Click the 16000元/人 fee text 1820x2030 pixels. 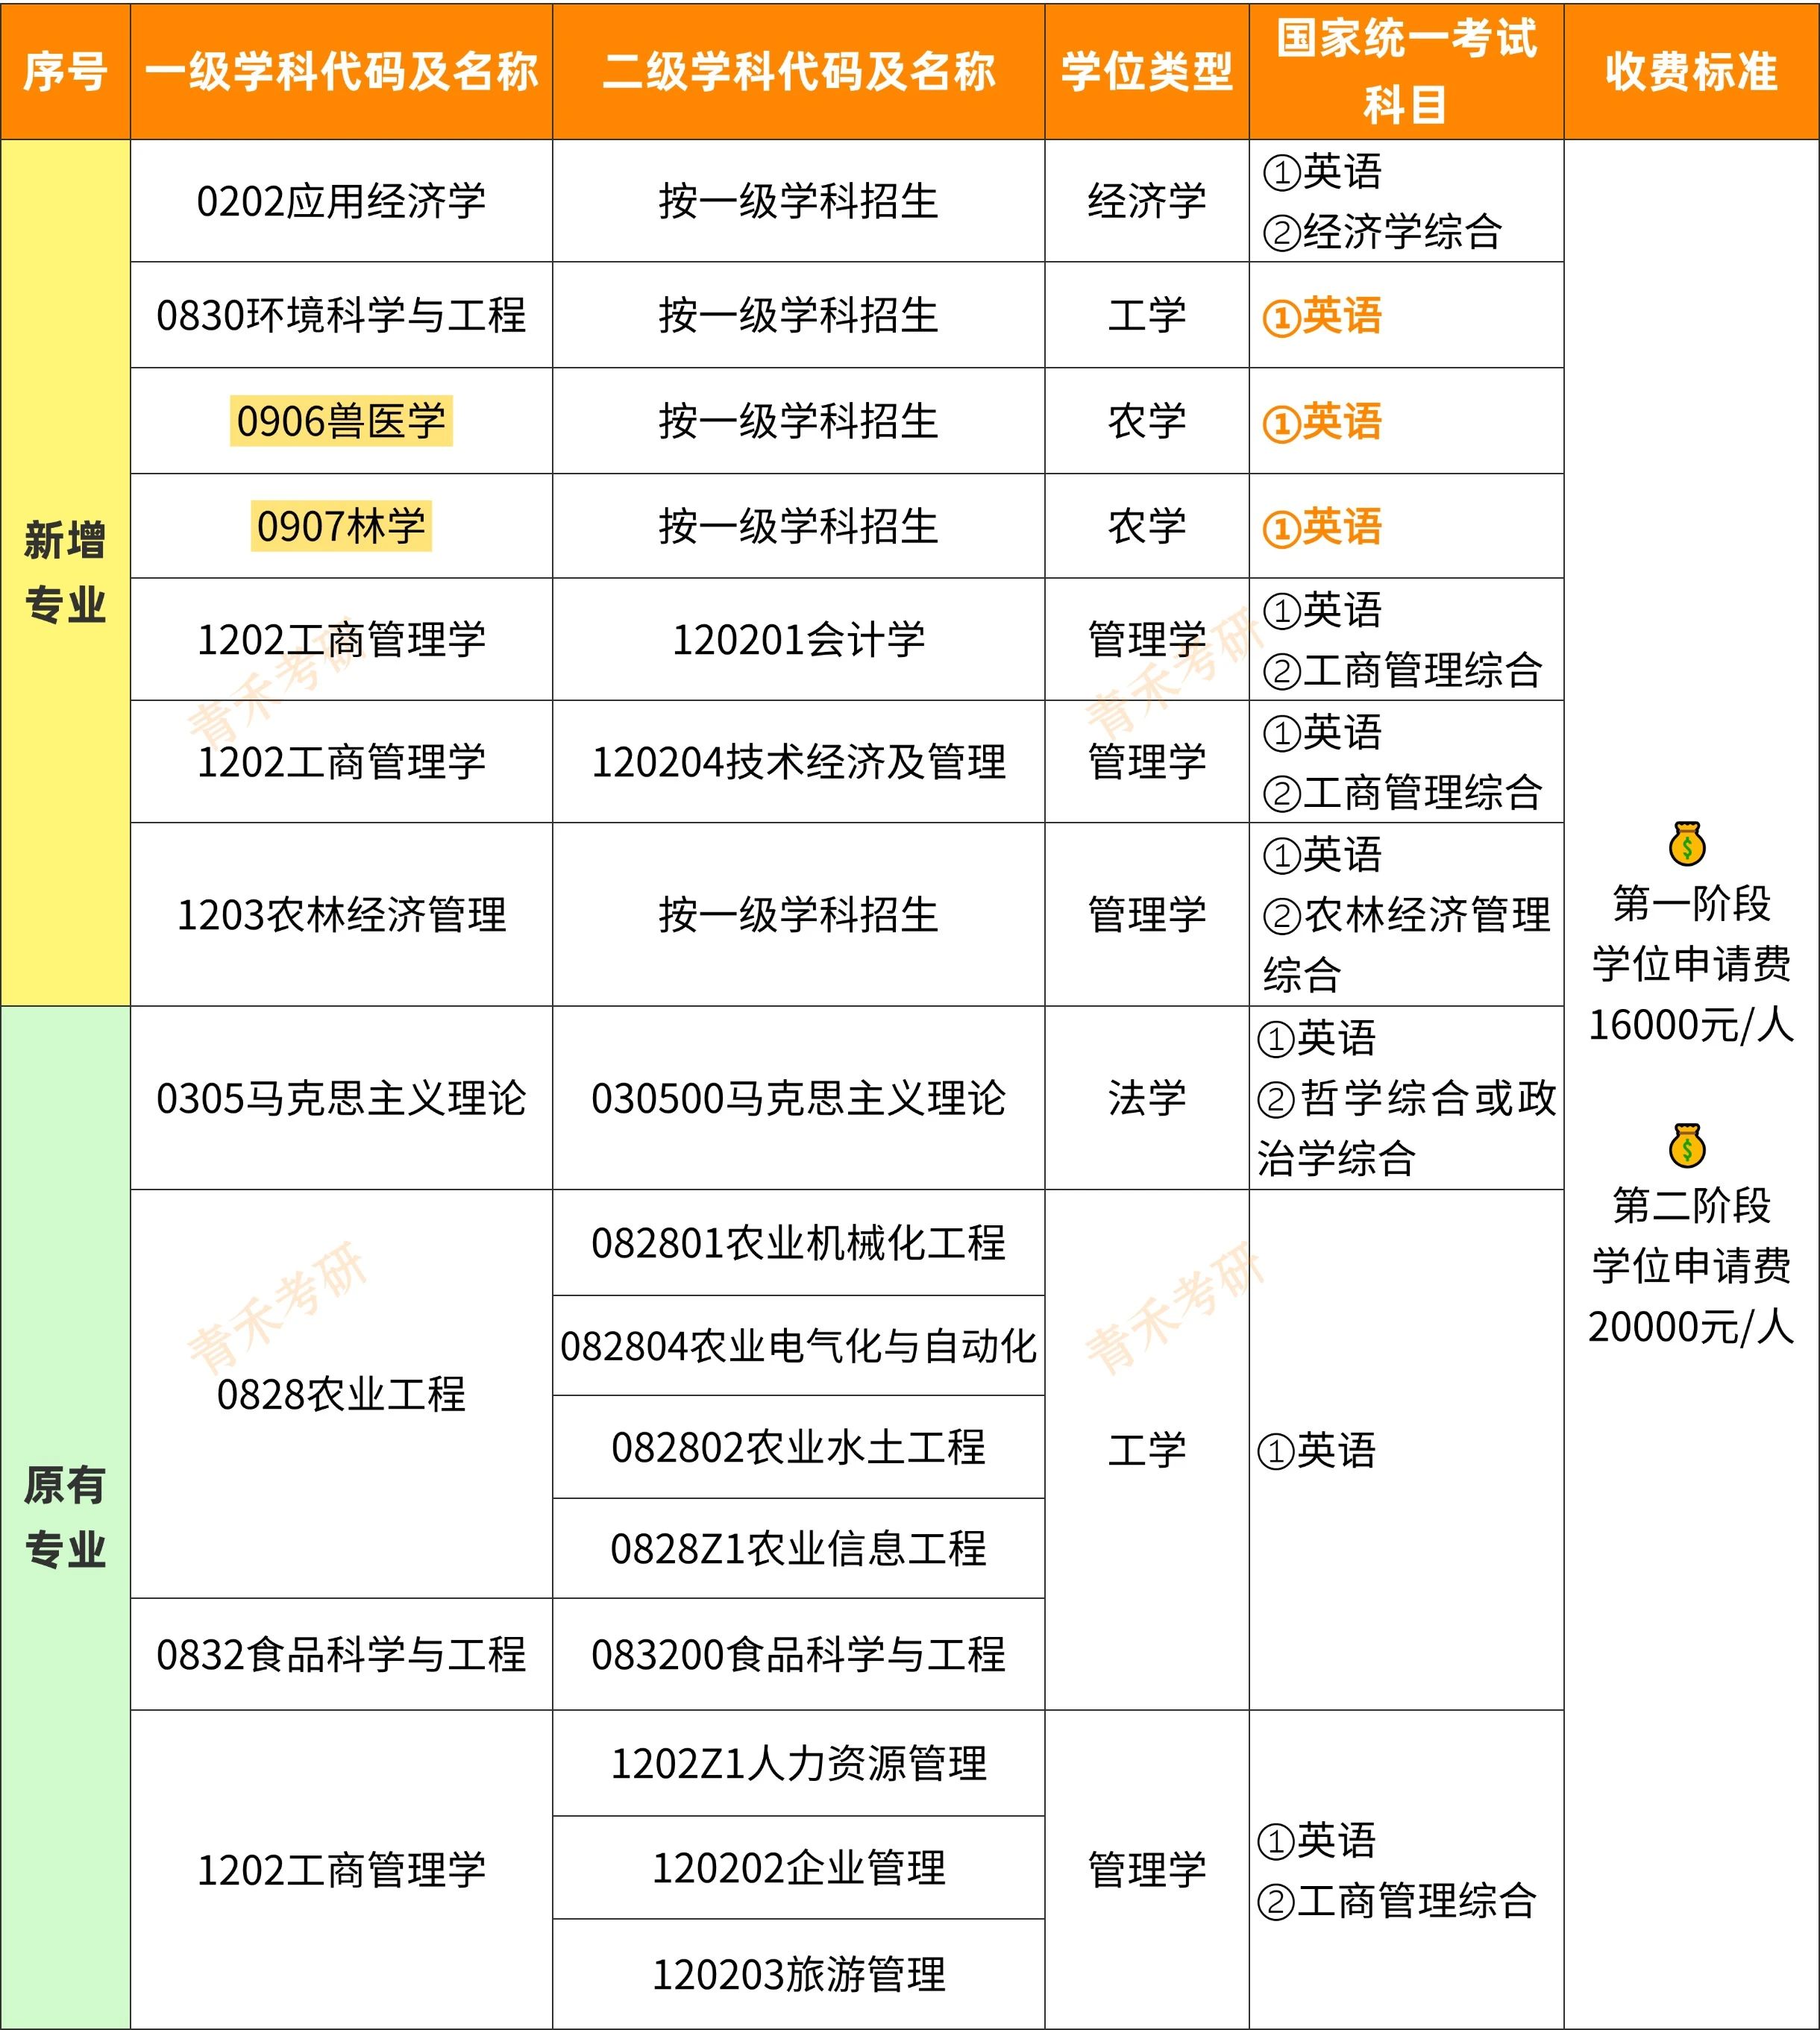click(x=1691, y=1025)
